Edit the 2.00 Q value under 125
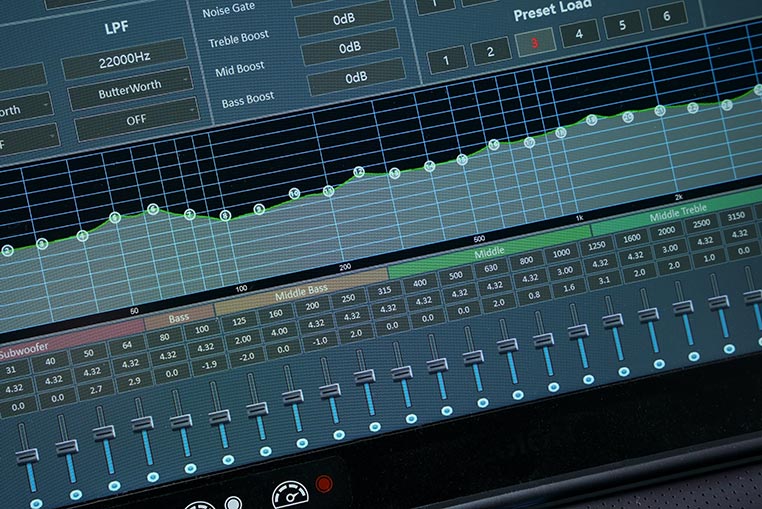Image resolution: width=762 pixels, height=509 pixels. click(x=242, y=339)
